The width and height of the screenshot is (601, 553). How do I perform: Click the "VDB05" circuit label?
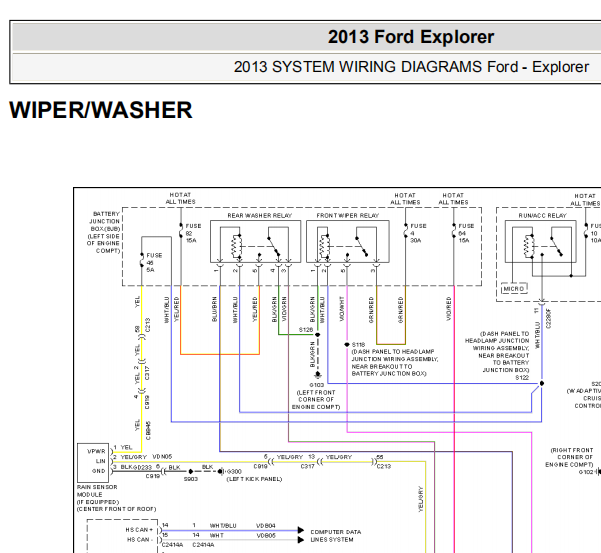(x=266, y=535)
